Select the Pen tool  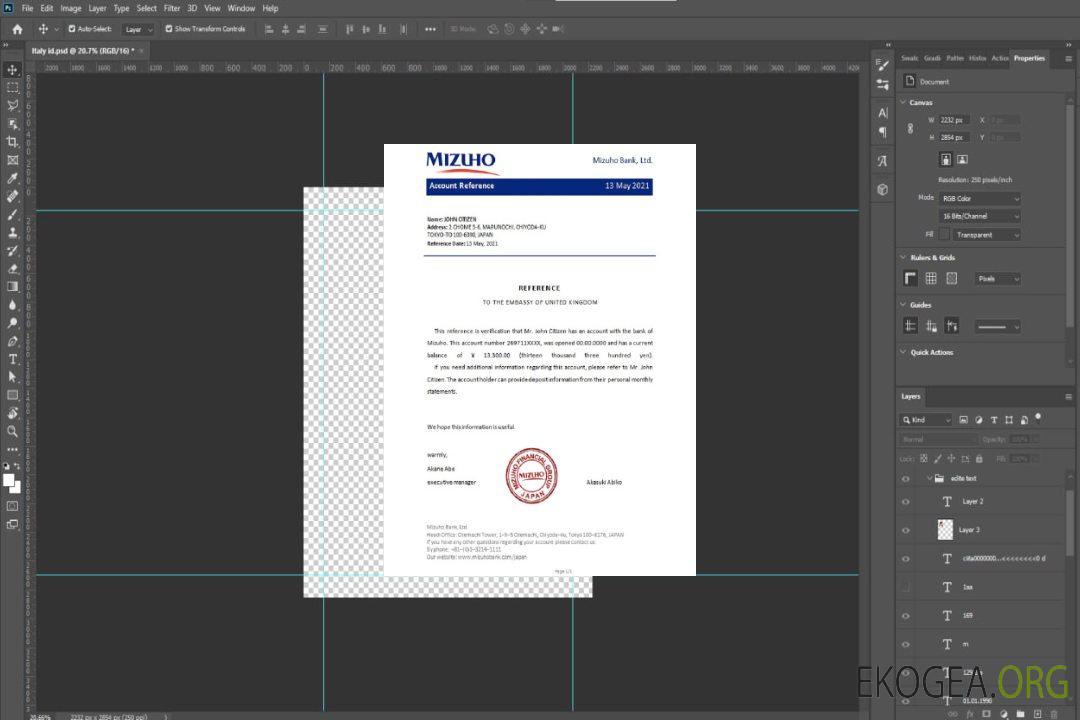click(12, 341)
